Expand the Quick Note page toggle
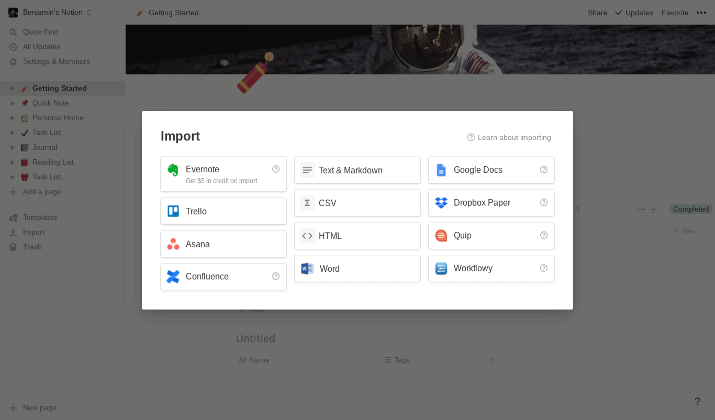The image size is (715, 420). point(13,103)
